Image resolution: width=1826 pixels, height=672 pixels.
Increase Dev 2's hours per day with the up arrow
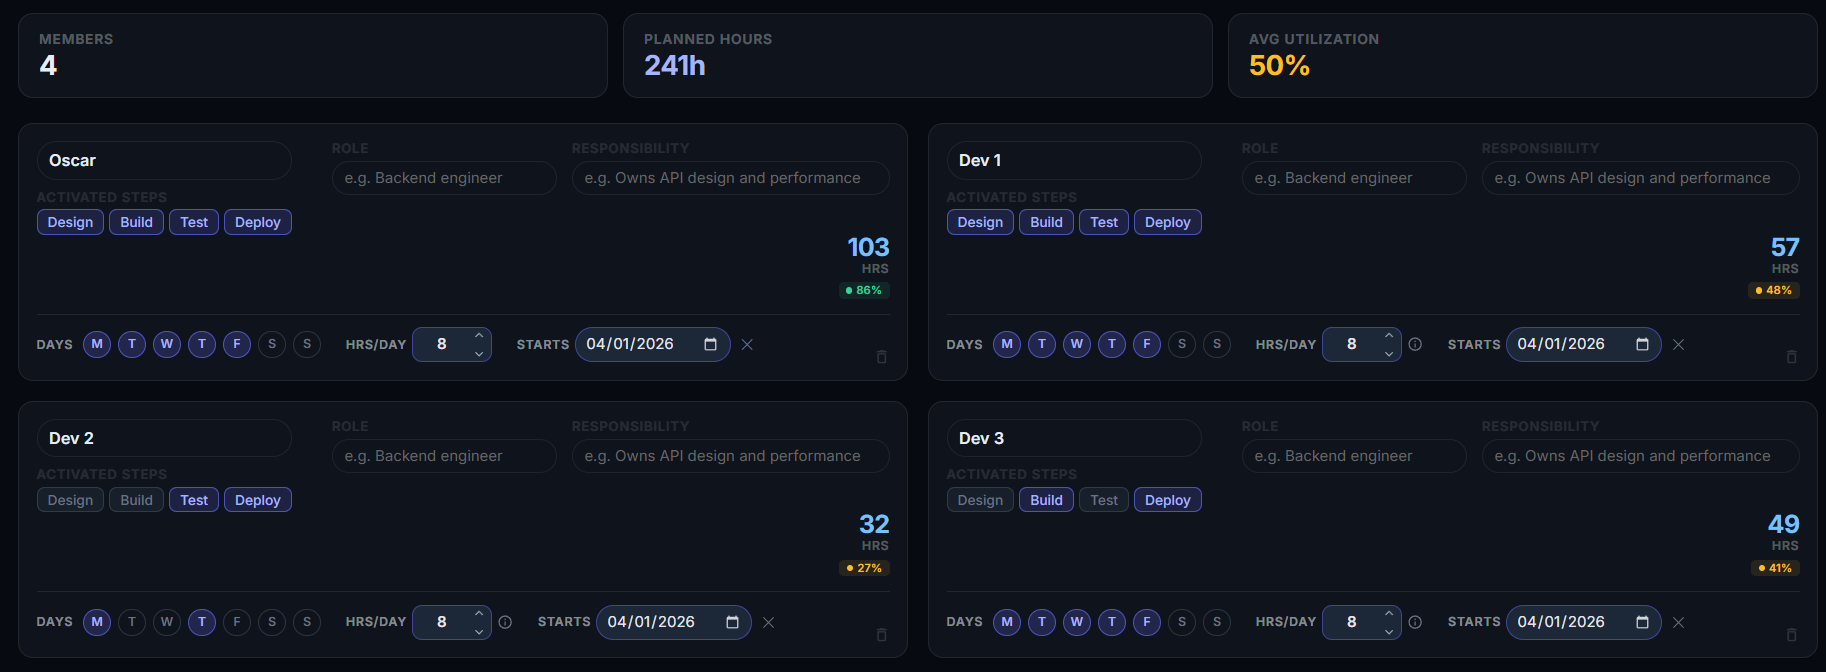pyautogui.click(x=479, y=613)
